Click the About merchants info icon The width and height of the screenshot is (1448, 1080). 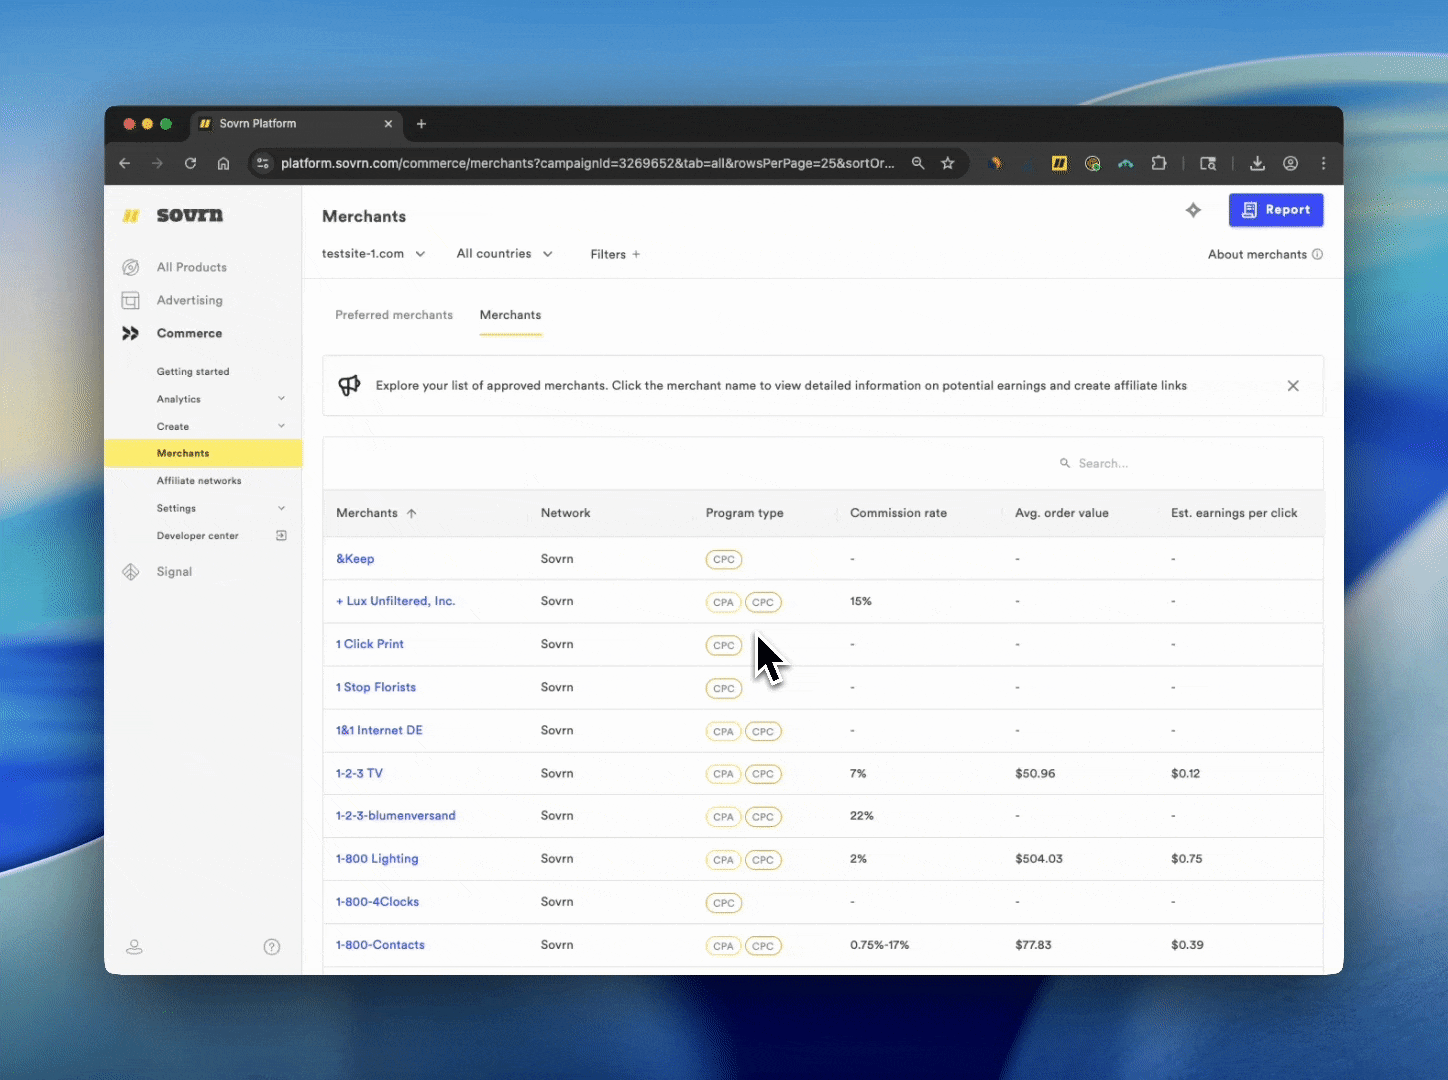(1317, 254)
